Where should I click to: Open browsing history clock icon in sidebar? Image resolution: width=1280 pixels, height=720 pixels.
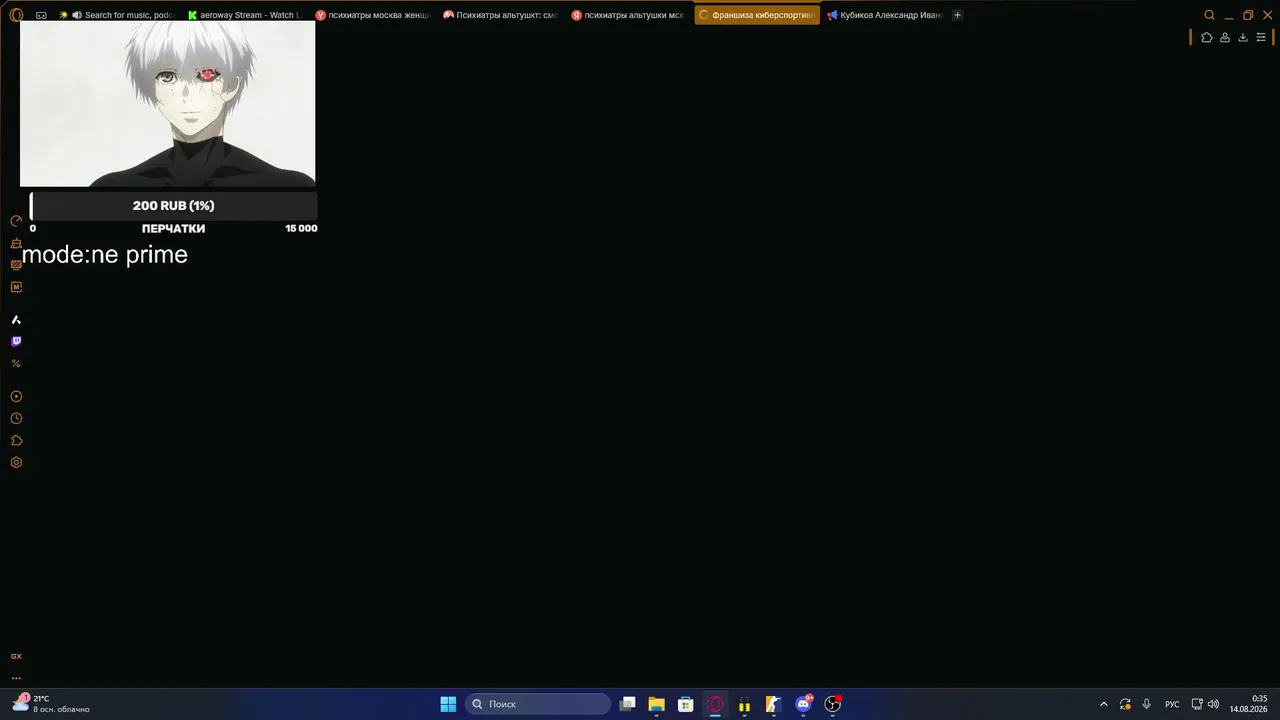tap(16, 419)
